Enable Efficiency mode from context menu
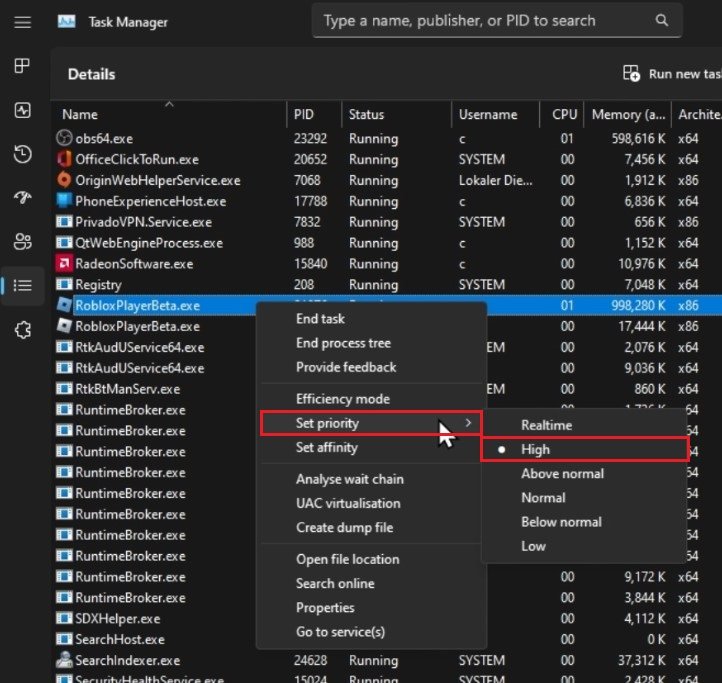This screenshot has width=722, height=683. tap(371, 399)
